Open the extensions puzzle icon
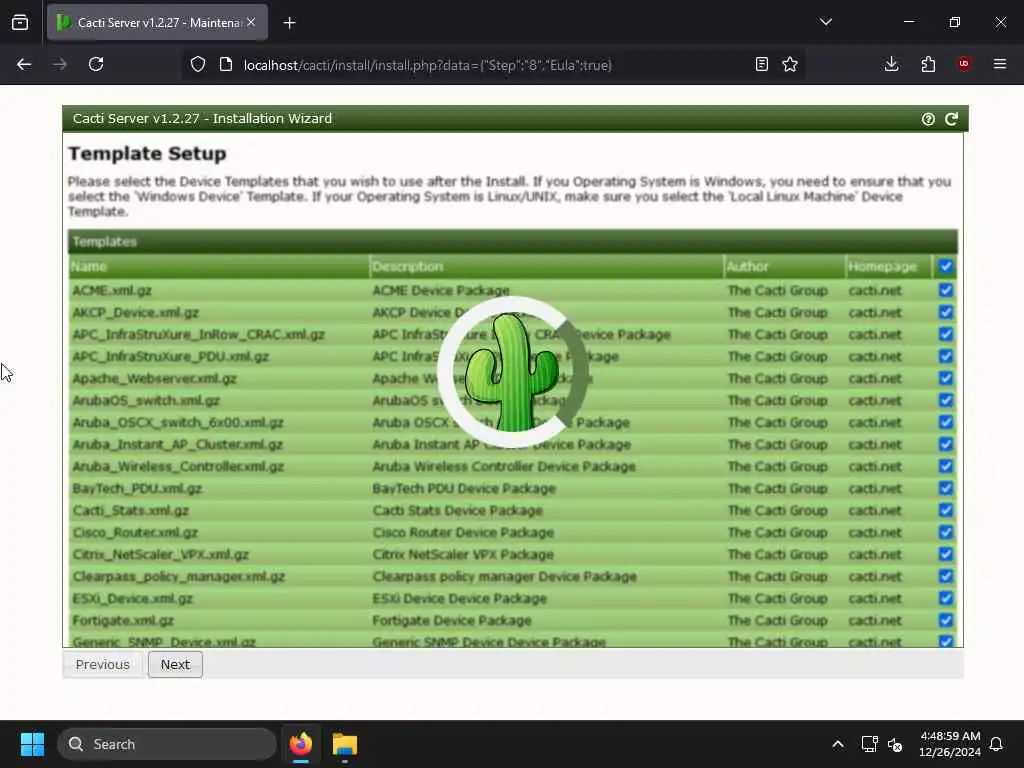This screenshot has height=768, width=1024. [928, 64]
